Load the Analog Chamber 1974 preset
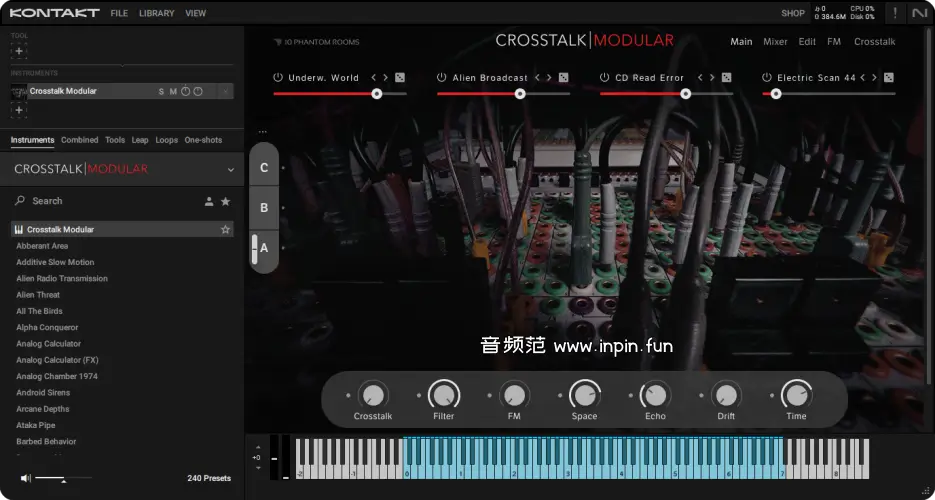This screenshot has height=500, width=935. (57, 376)
